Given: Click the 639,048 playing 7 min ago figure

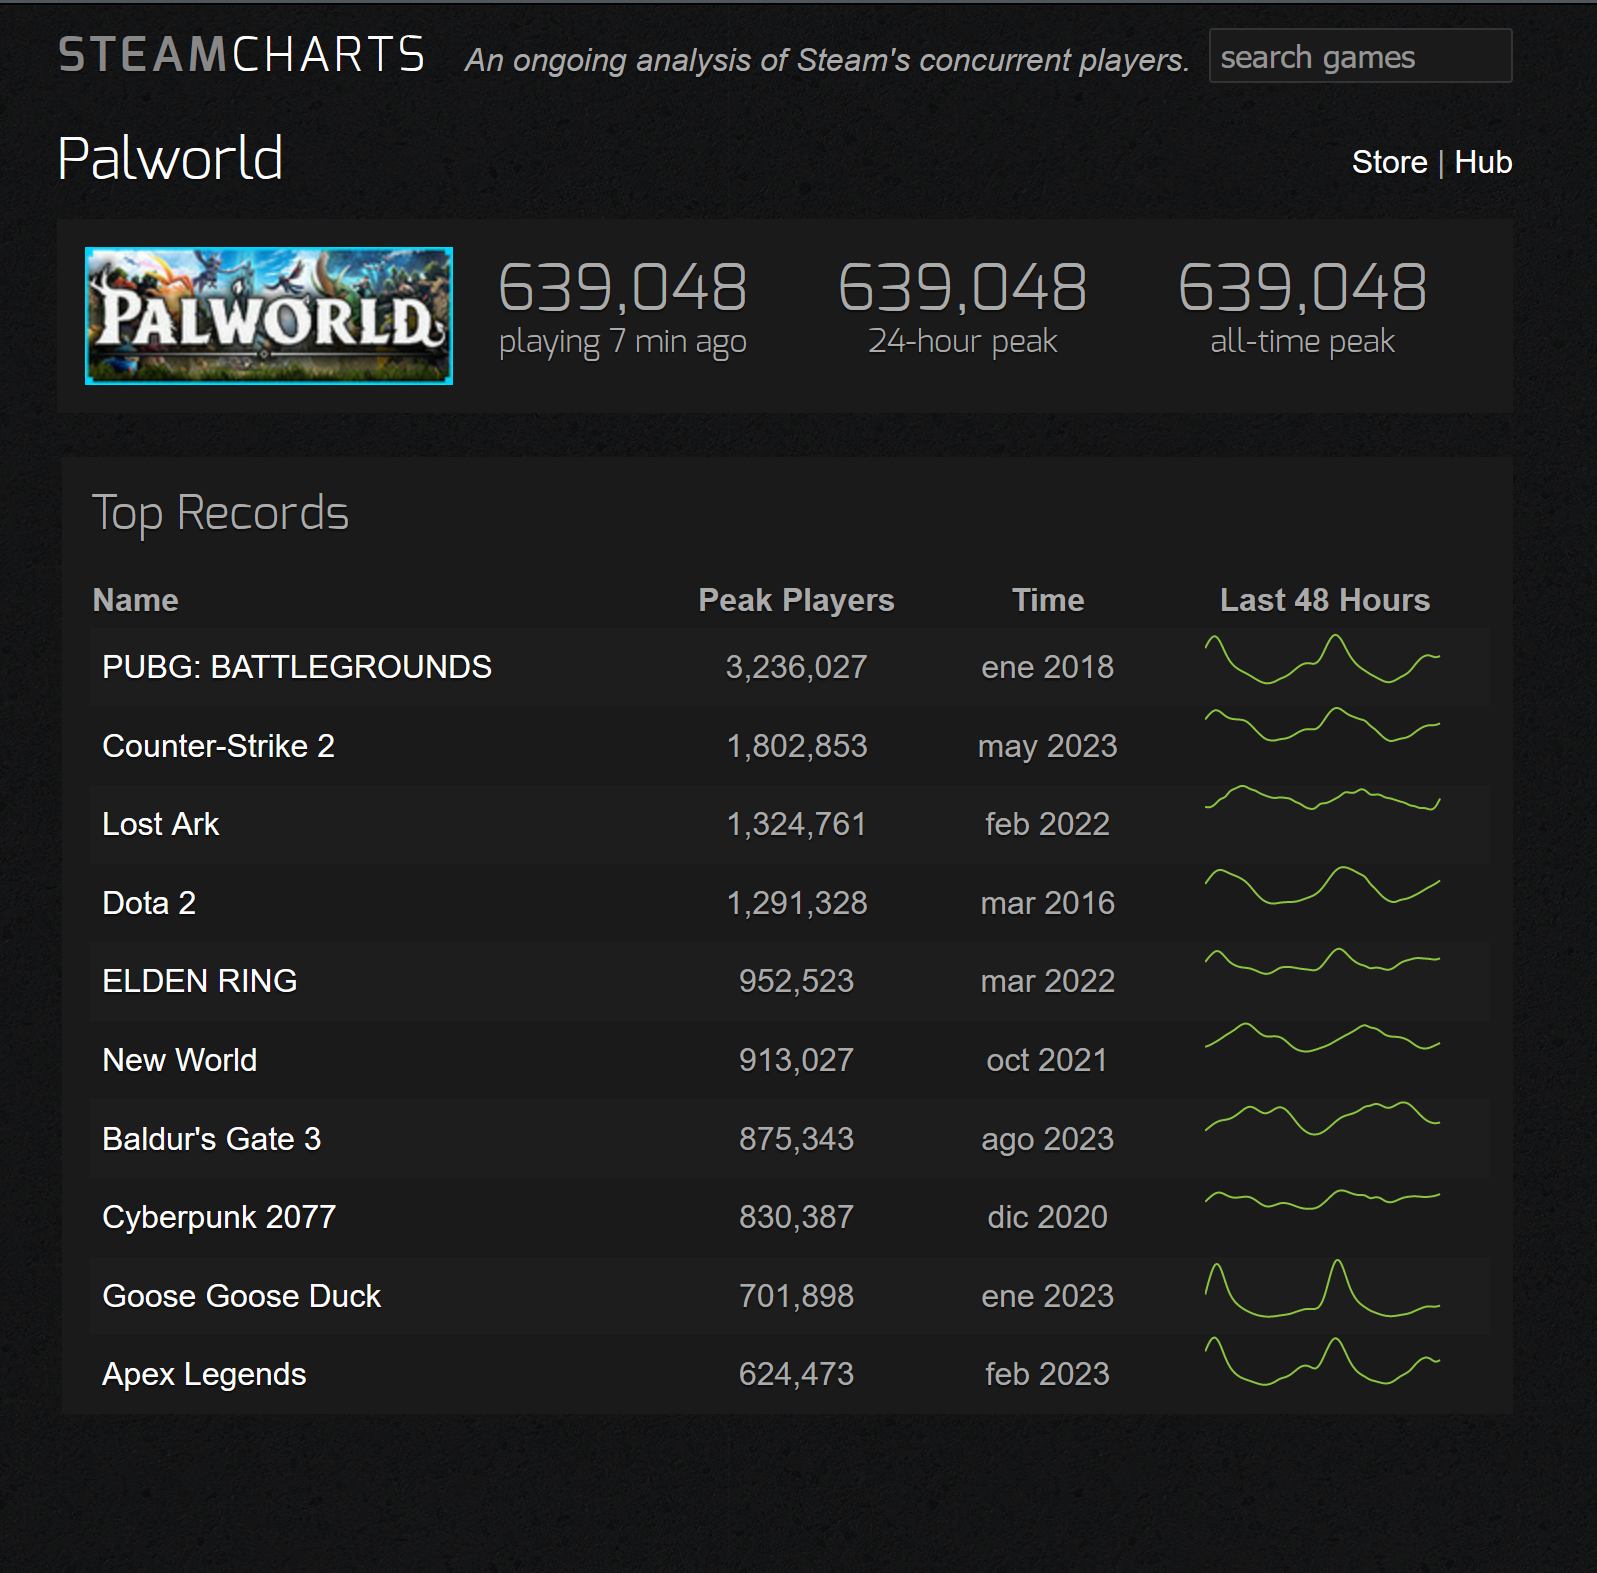Looking at the screenshot, I should click(622, 288).
